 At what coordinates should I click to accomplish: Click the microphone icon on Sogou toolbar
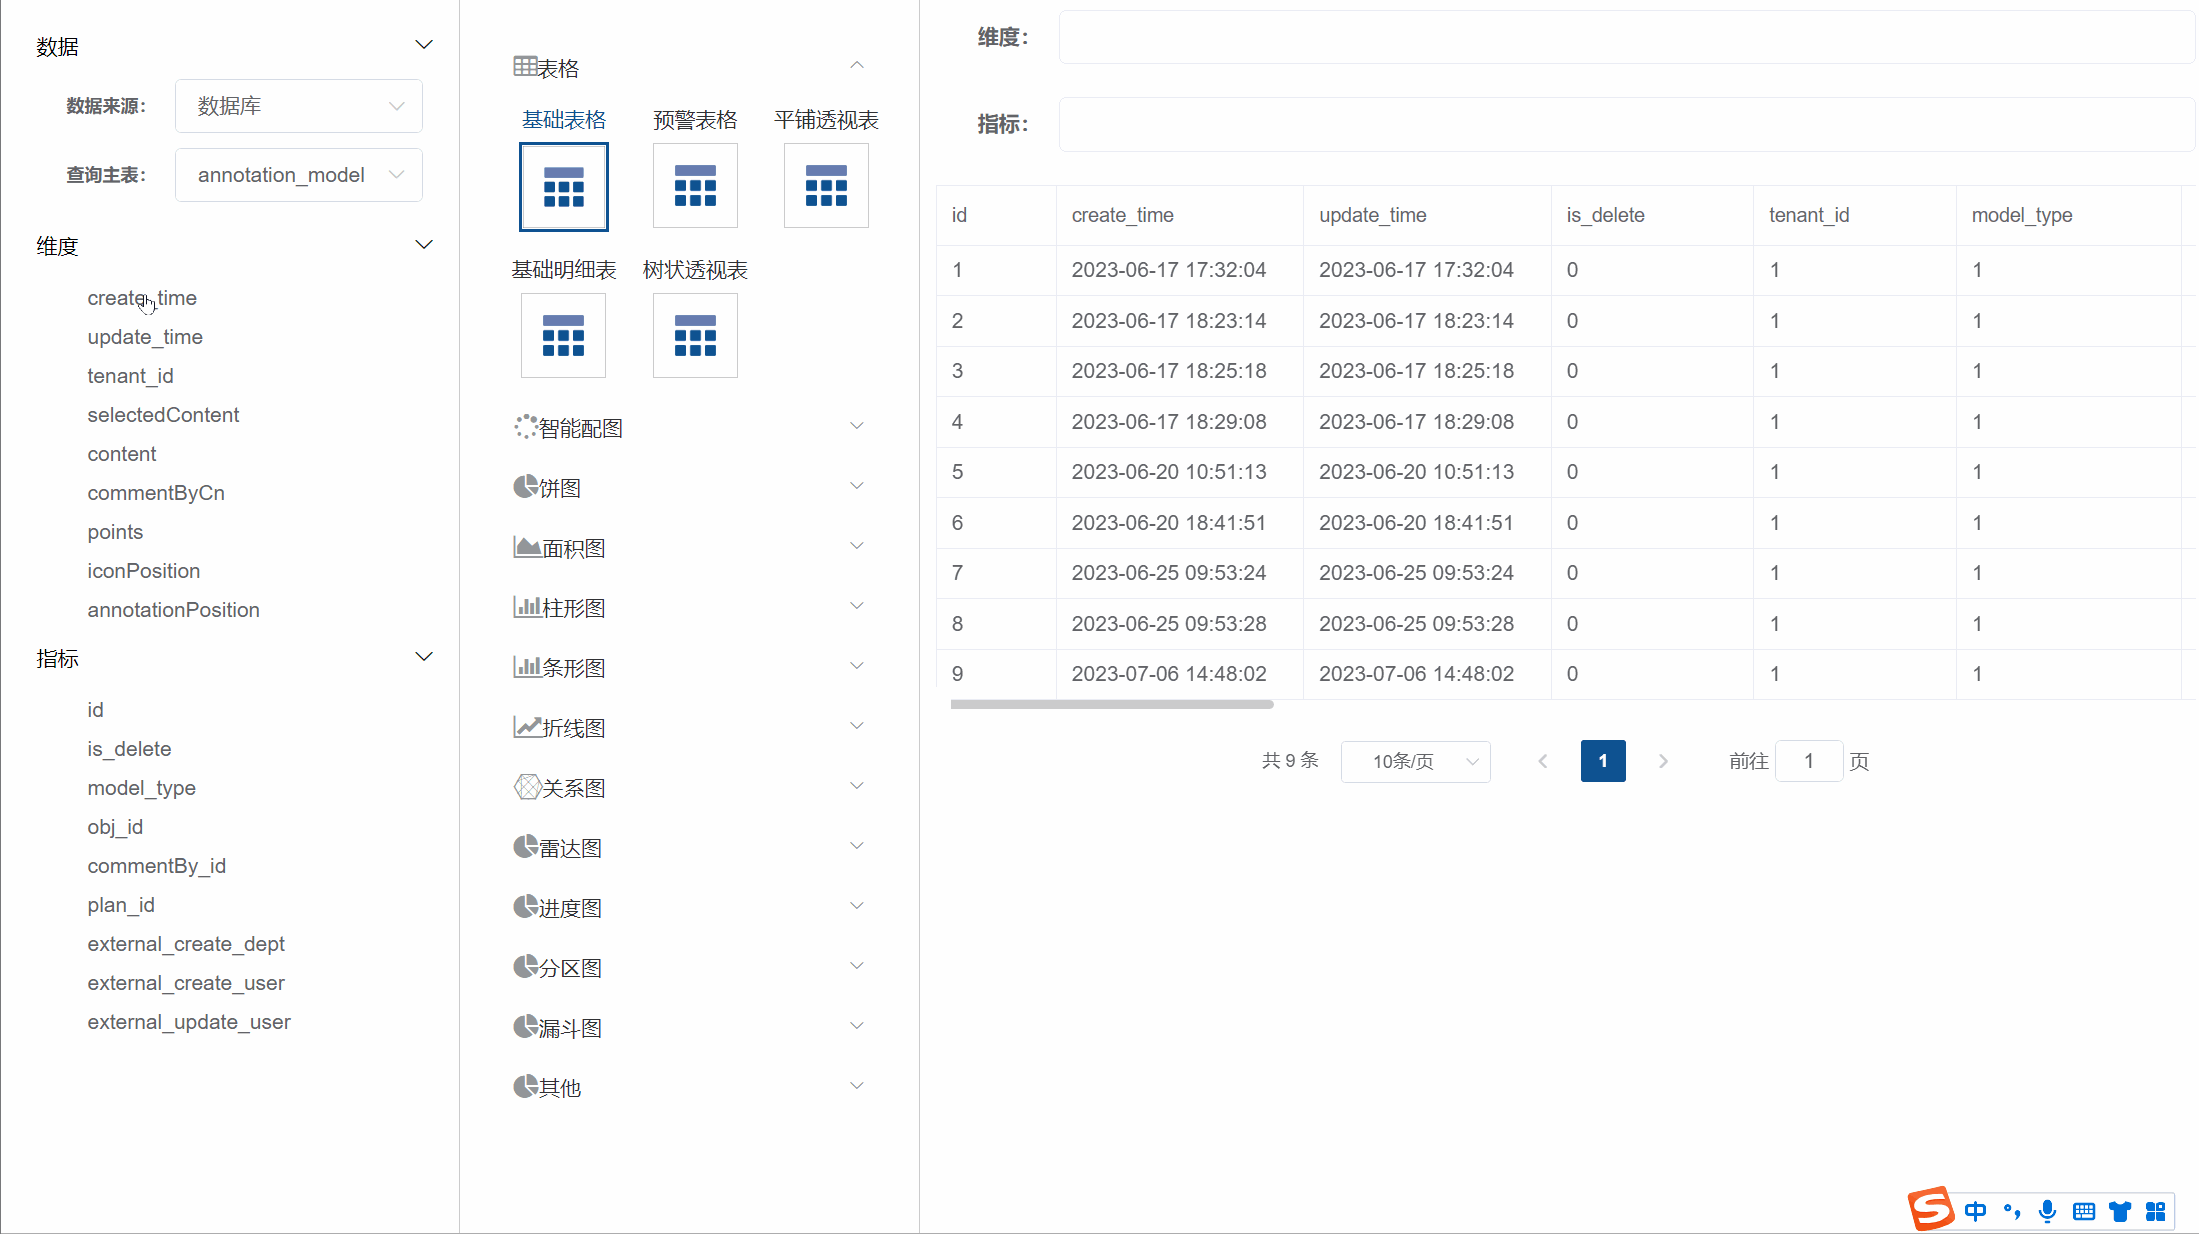[x=2048, y=1211]
